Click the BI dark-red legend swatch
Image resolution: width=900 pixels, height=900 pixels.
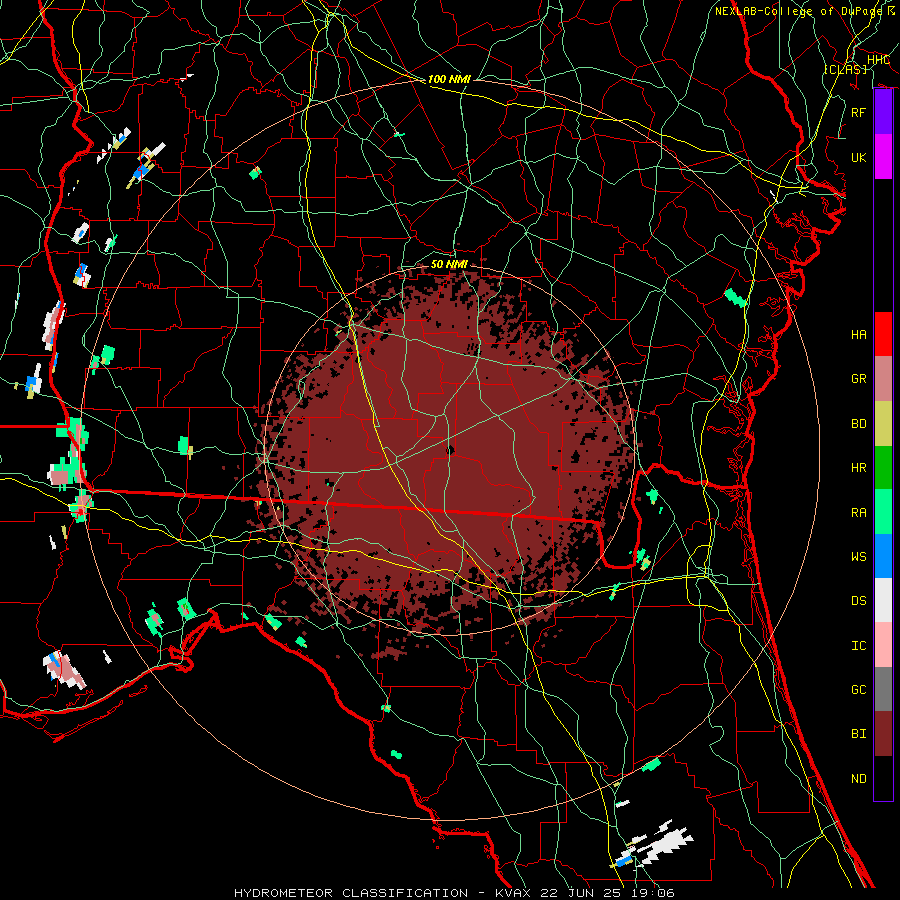883,734
